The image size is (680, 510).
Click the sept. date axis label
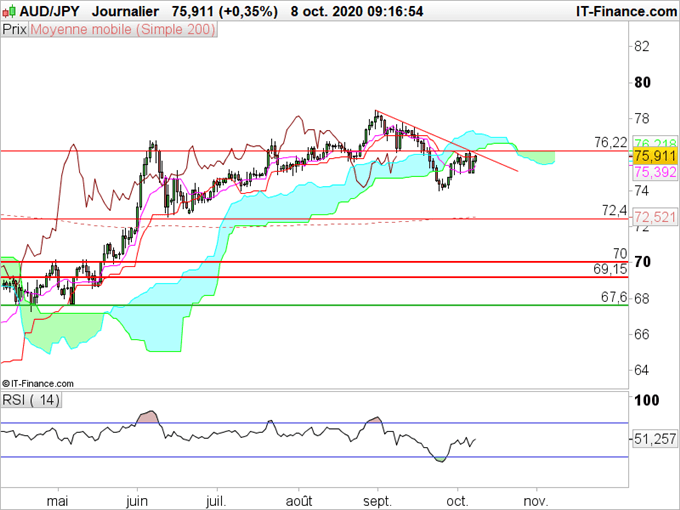377,501
